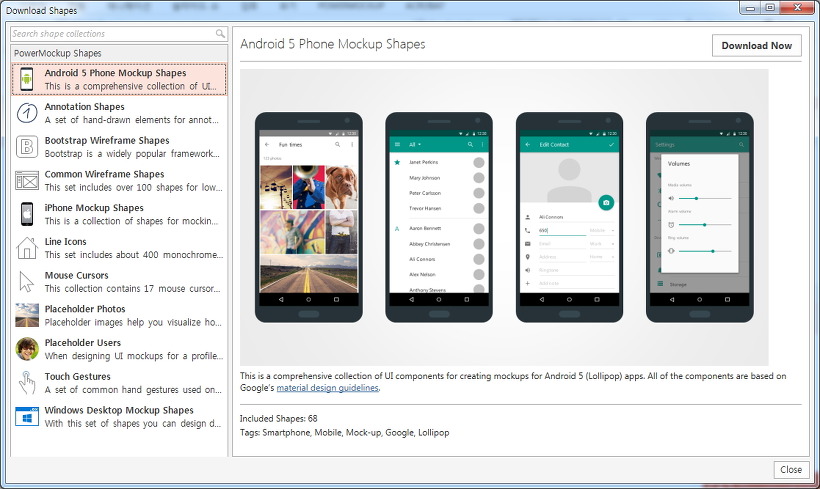Click the Mouse Cursors arrow icon
This screenshot has height=489, width=820.
click(26, 282)
